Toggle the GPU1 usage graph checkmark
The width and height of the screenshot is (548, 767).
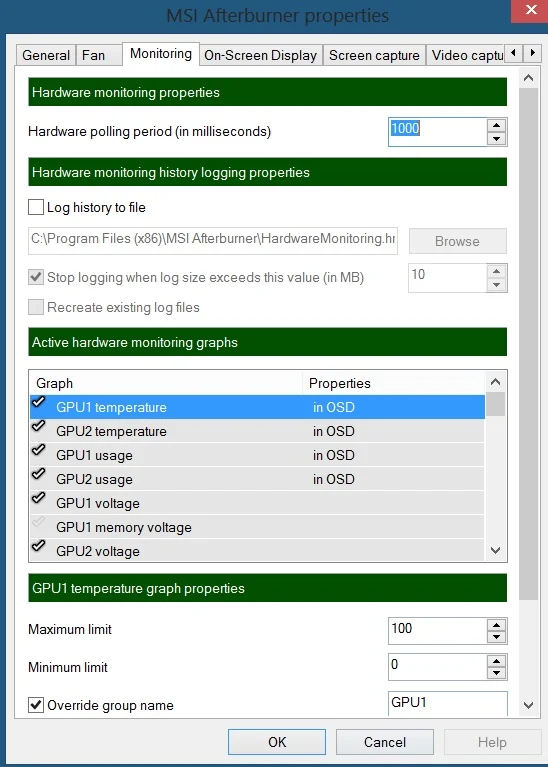(x=39, y=450)
